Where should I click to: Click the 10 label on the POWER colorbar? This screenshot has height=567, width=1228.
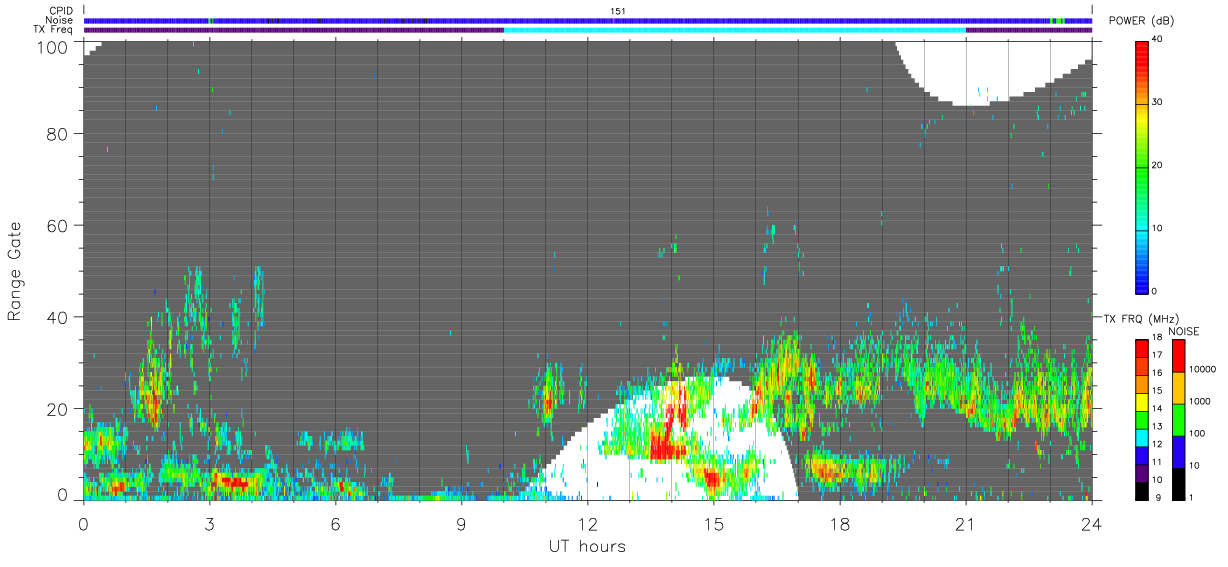(1158, 228)
